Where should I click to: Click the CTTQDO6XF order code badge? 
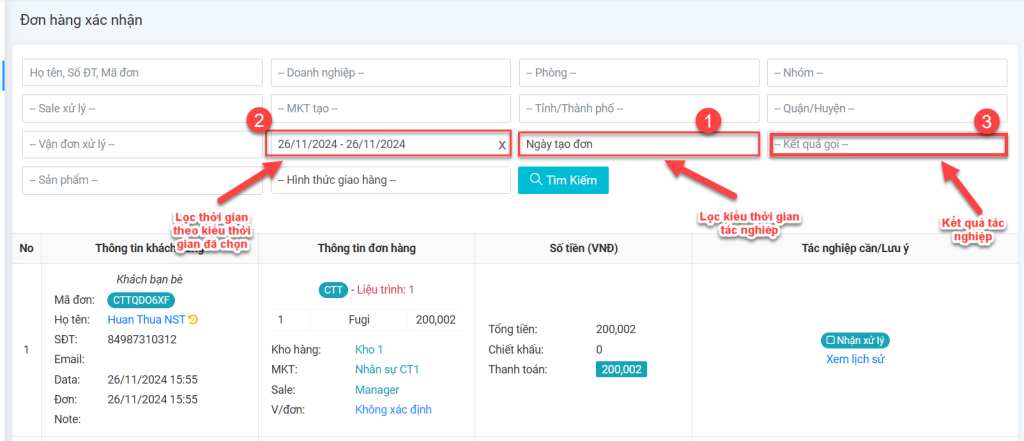click(140, 300)
